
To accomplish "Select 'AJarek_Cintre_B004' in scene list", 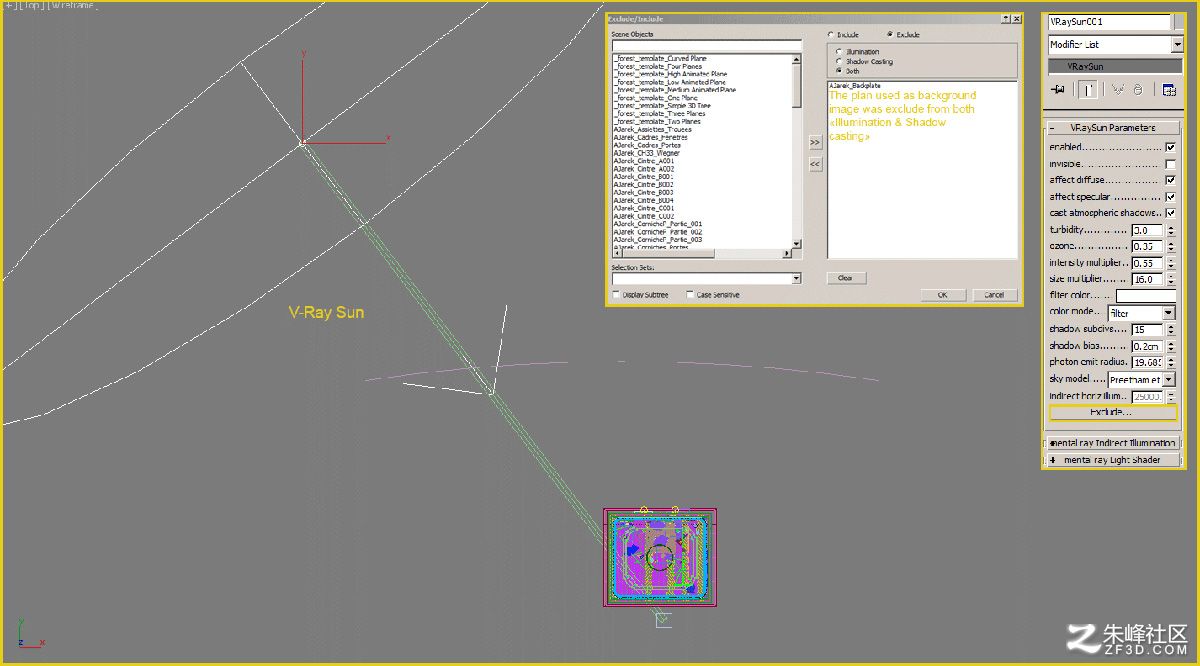I will [x=643, y=200].
